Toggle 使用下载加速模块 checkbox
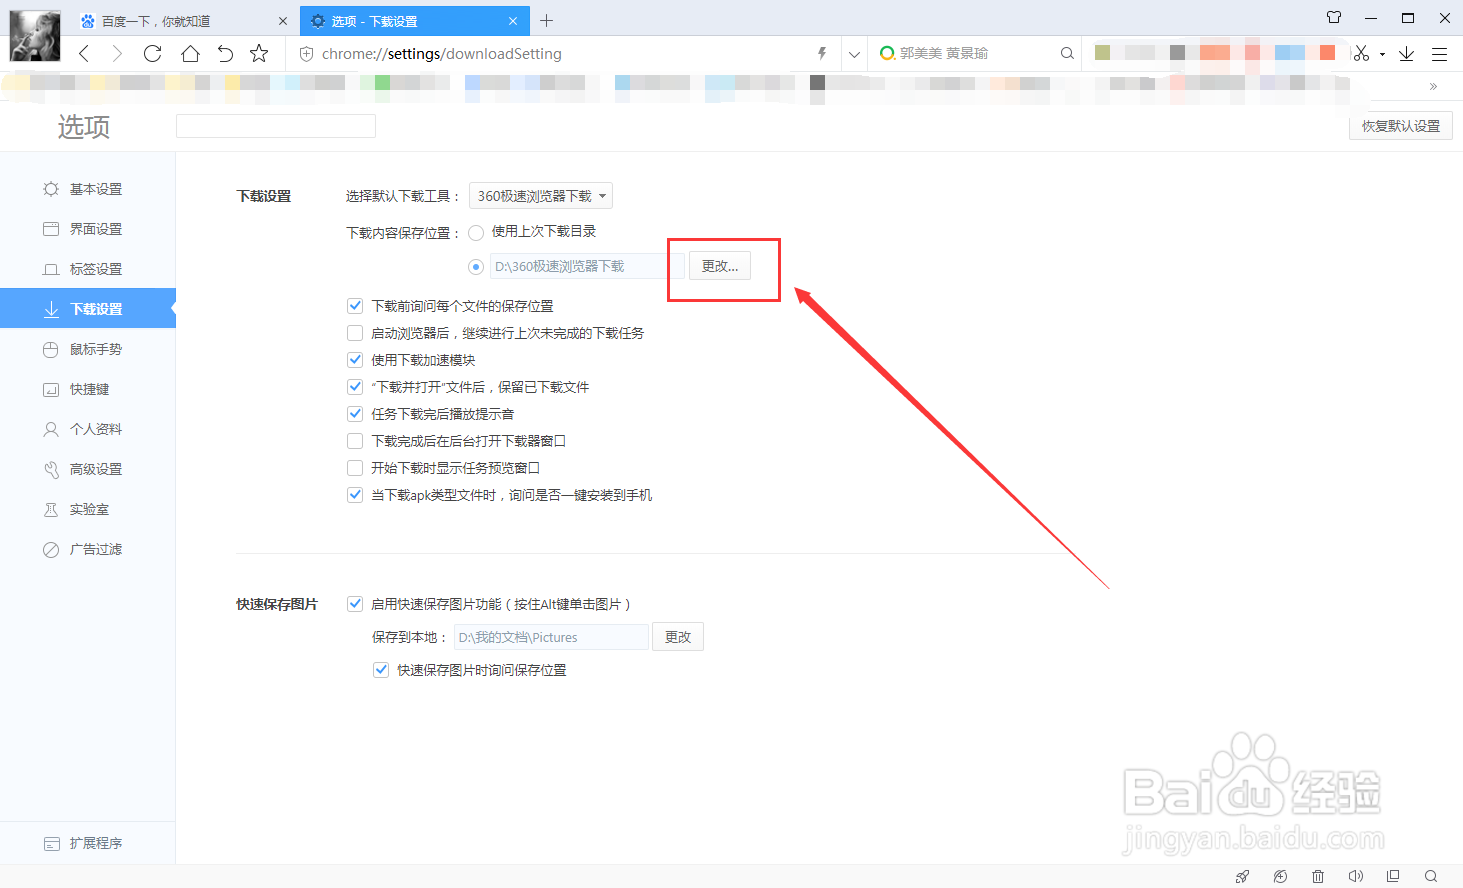Image resolution: width=1463 pixels, height=888 pixels. click(x=355, y=360)
